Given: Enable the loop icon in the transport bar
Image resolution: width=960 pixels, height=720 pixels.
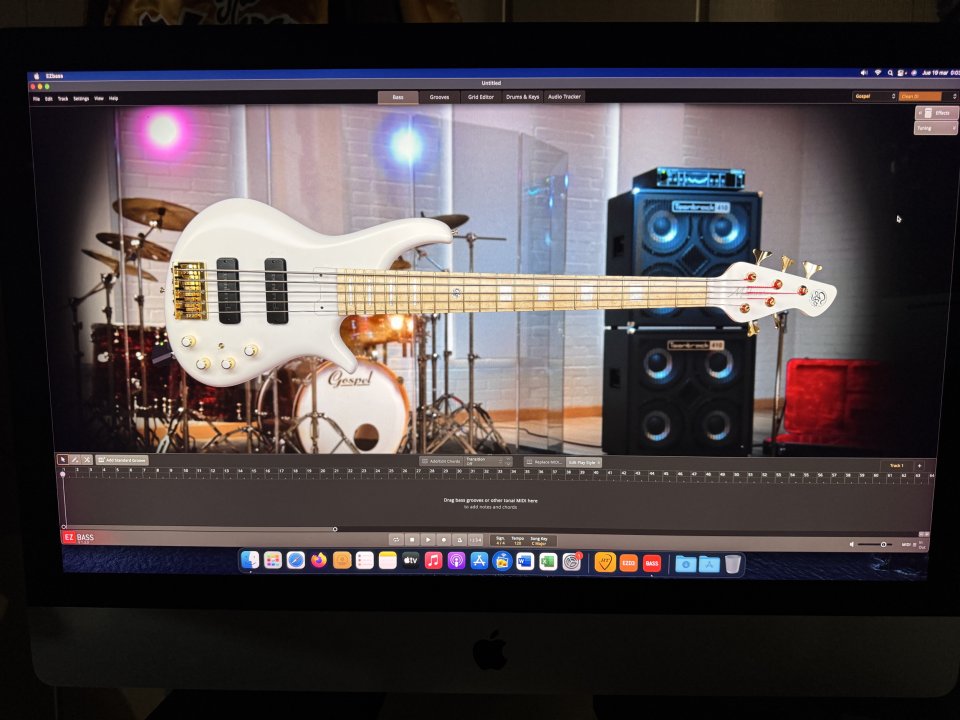Looking at the screenshot, I should [396, 539].
